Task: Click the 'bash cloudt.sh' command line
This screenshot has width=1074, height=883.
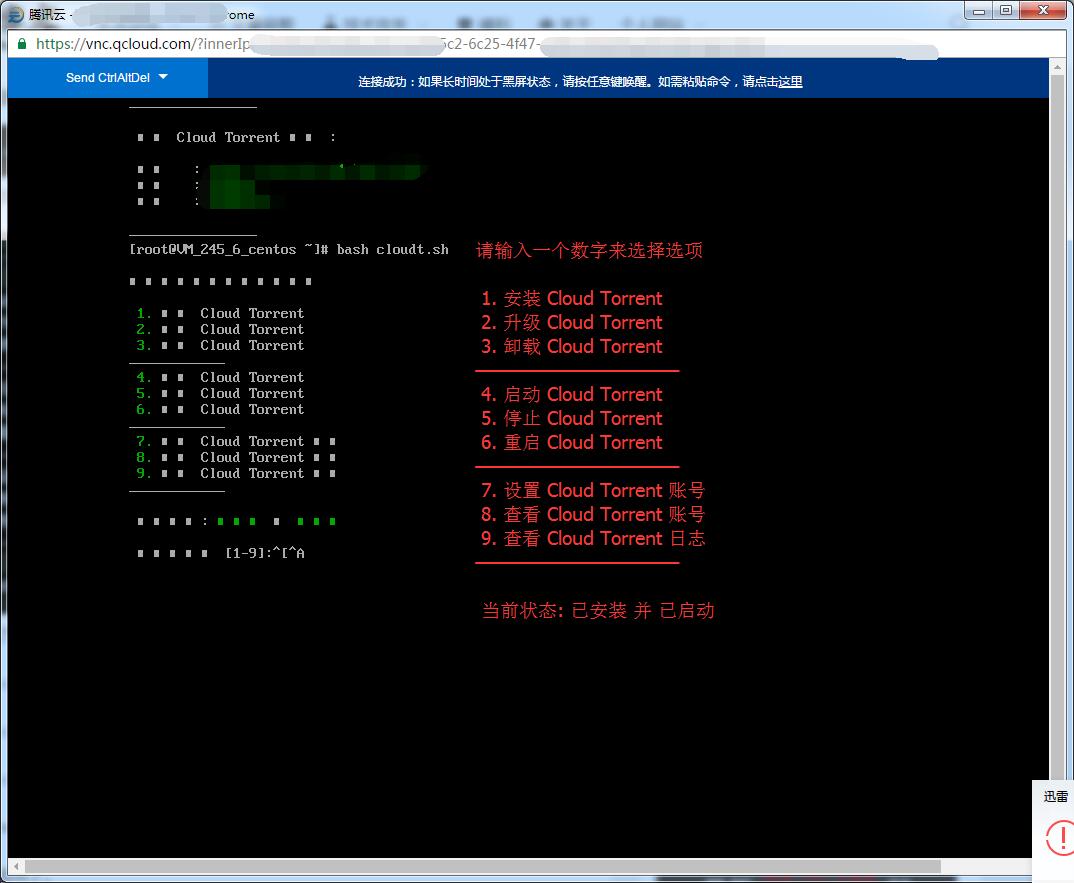Action: coord(289,249)
